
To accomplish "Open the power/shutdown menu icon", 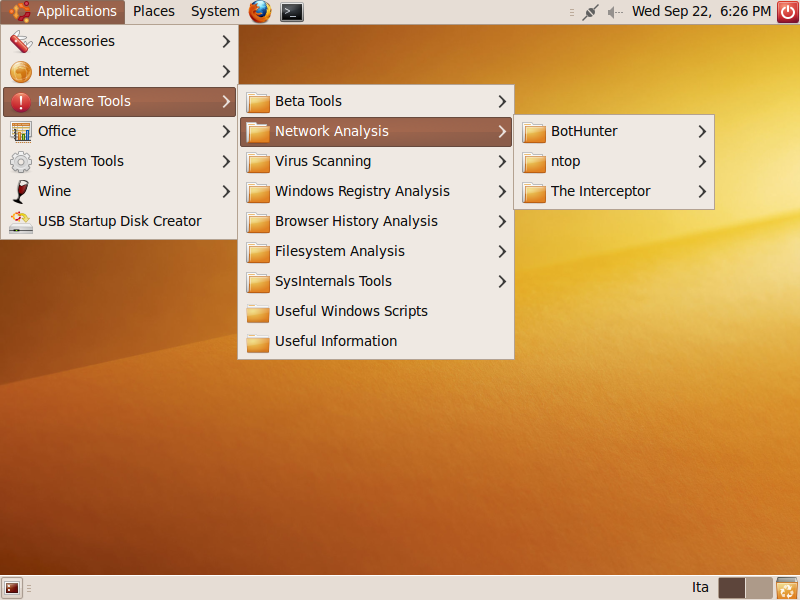I will pyautogui.click(x=788, y=12).
